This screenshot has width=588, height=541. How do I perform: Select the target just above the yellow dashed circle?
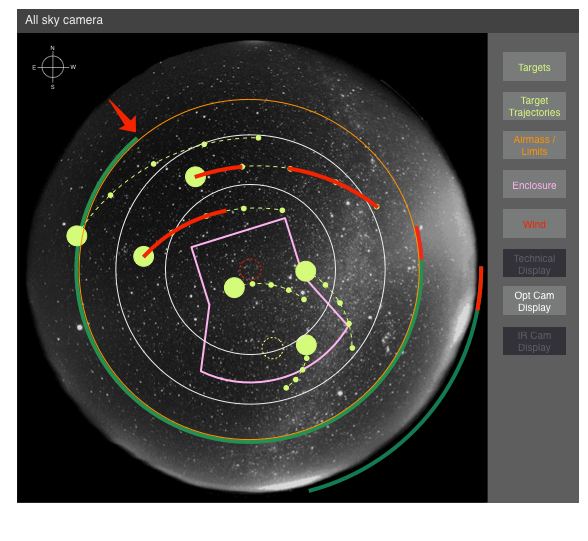click(306, 345)
